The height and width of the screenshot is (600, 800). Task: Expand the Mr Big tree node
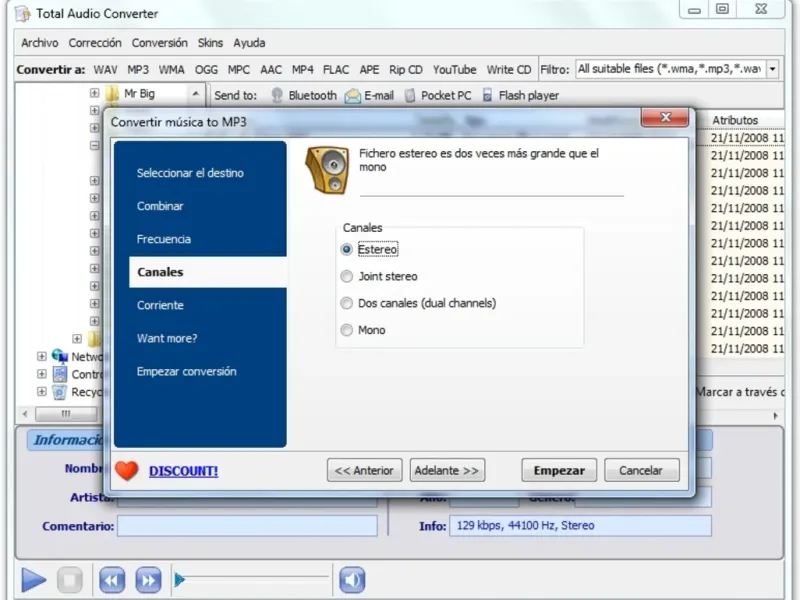coord(94,93)
